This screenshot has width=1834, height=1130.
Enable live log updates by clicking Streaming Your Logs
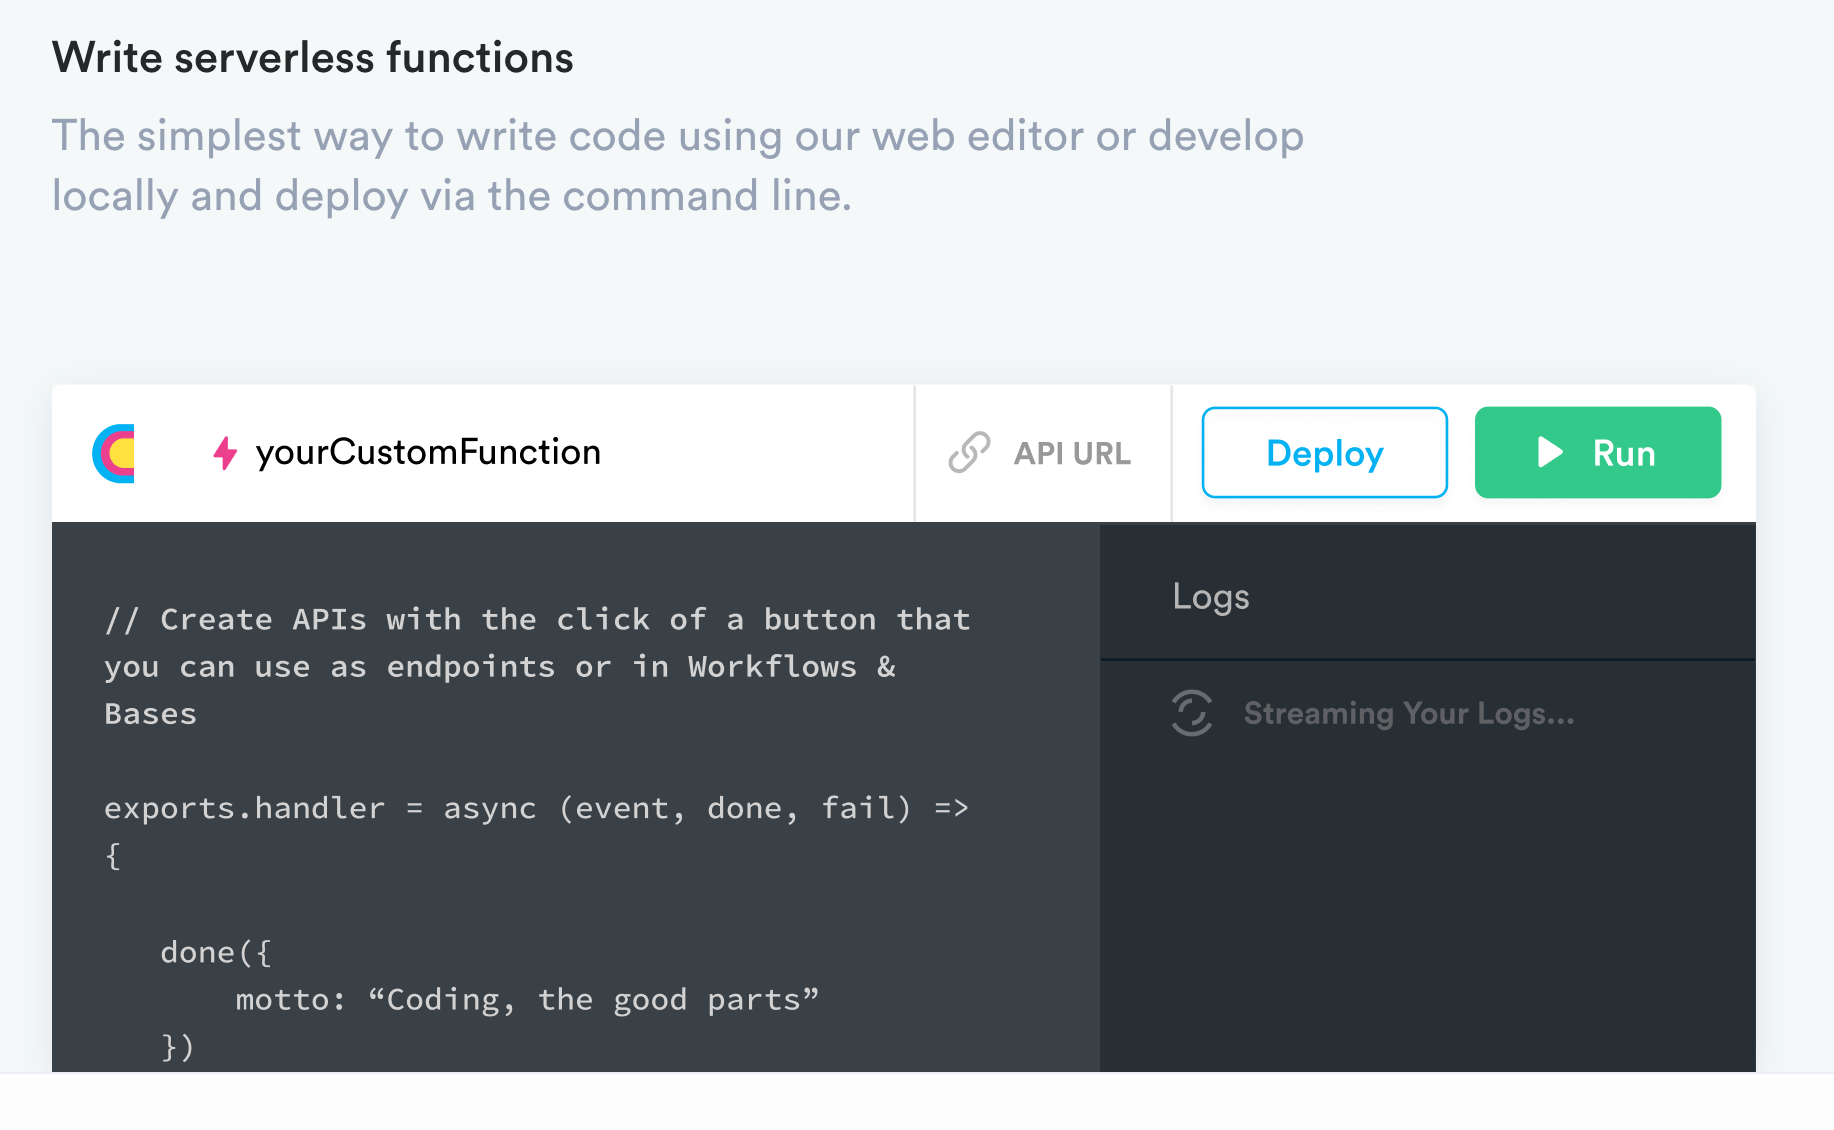1408,714
